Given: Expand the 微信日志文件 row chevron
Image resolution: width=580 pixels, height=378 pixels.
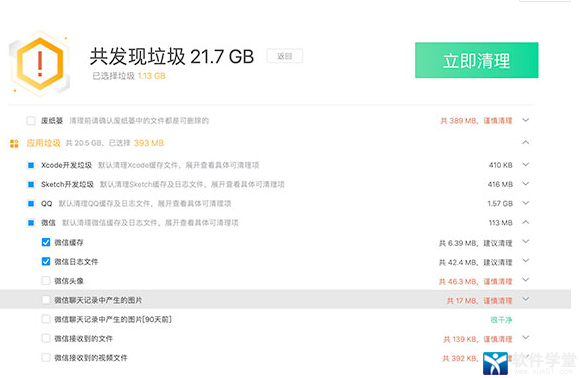Looking at the screenshot, I should coord(526,261).
